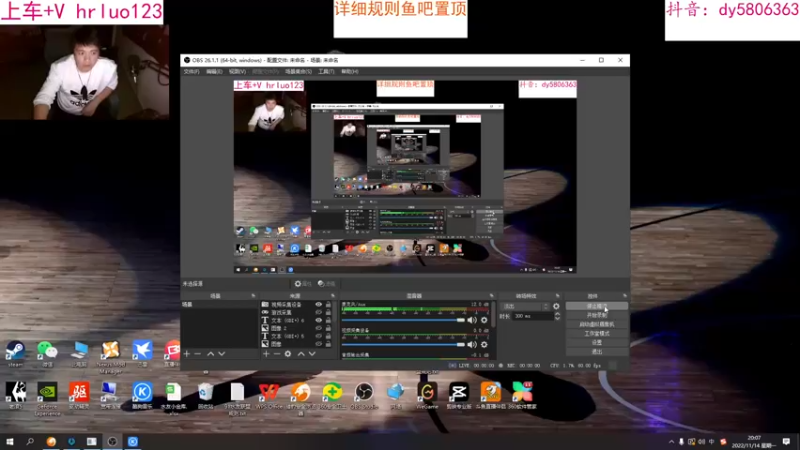
Task: Add a new scene with plus icon
Action: [187, 354]
